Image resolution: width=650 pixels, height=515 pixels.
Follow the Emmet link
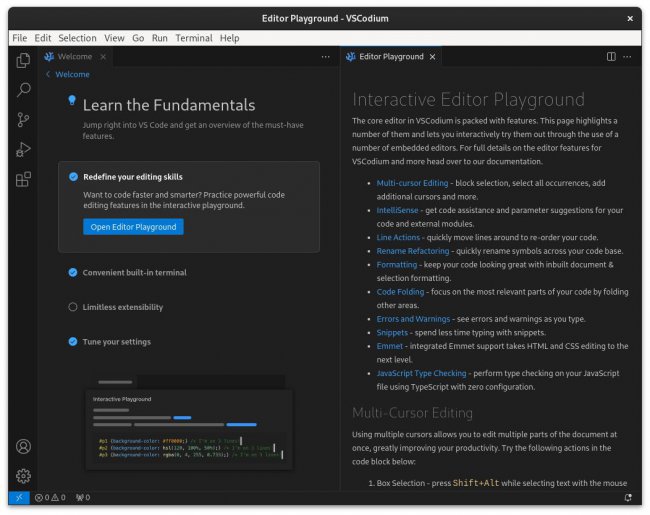click(x=390, y=346)
